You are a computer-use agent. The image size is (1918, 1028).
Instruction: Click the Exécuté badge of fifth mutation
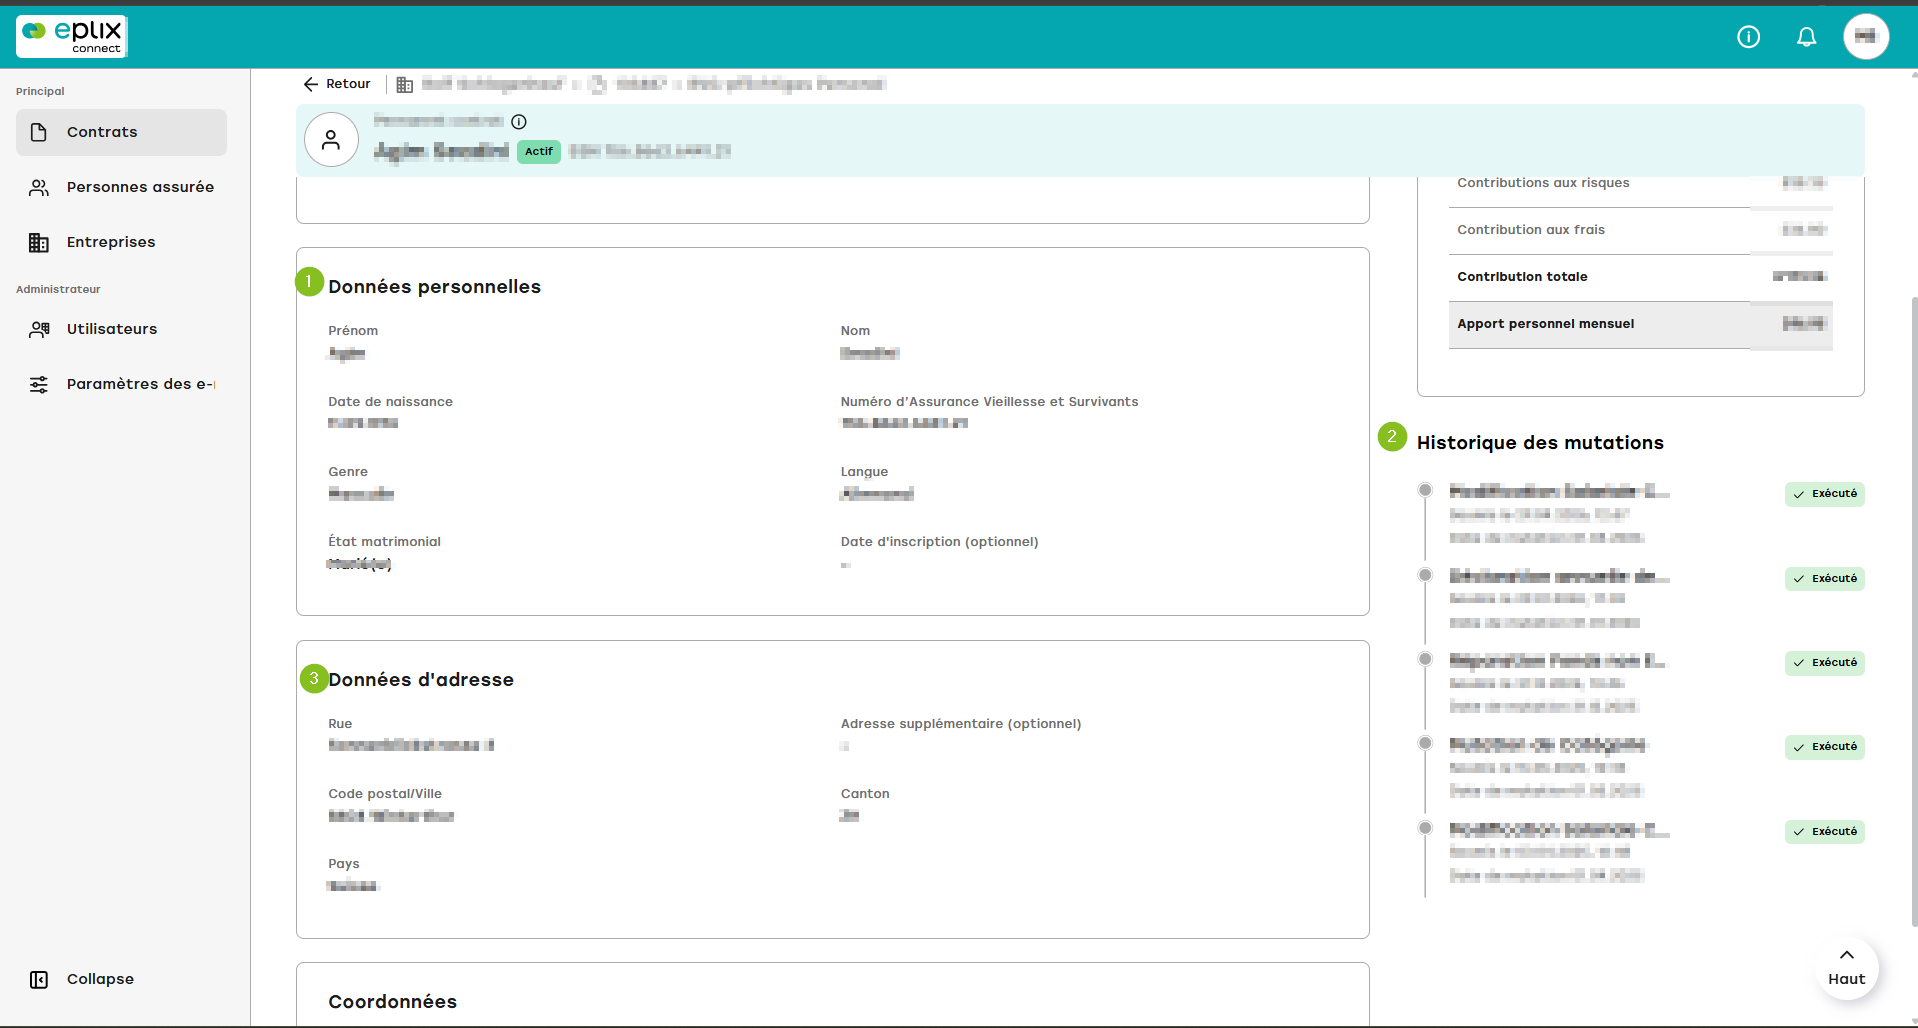1825,832
